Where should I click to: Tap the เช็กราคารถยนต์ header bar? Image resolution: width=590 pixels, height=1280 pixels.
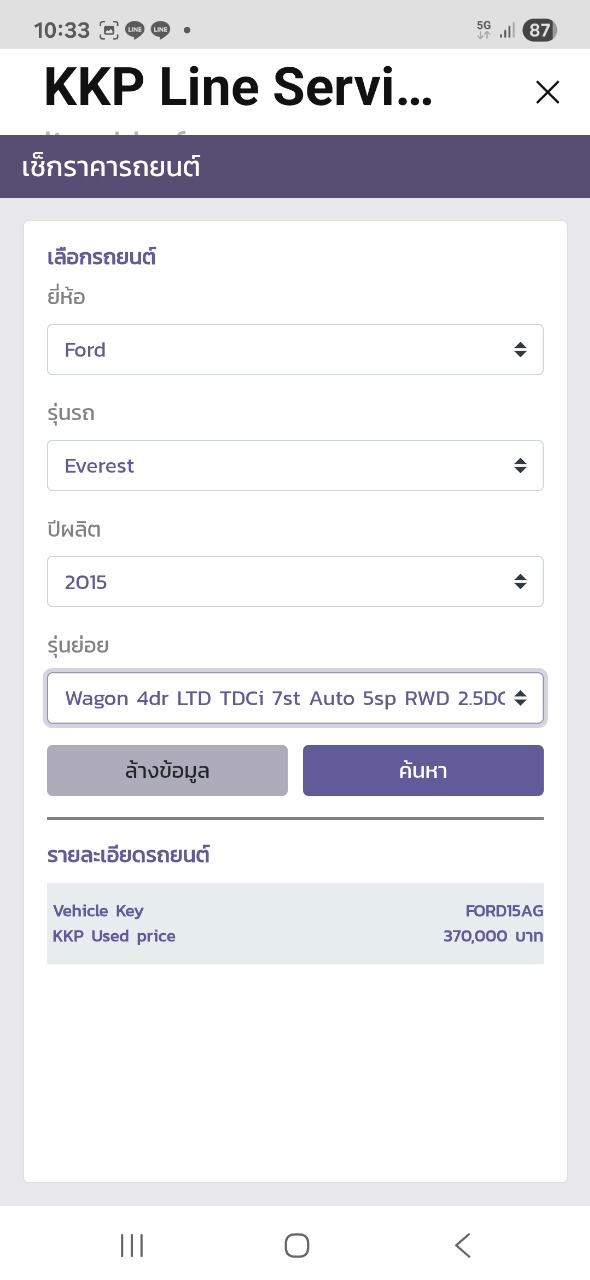tap(295, 167)
